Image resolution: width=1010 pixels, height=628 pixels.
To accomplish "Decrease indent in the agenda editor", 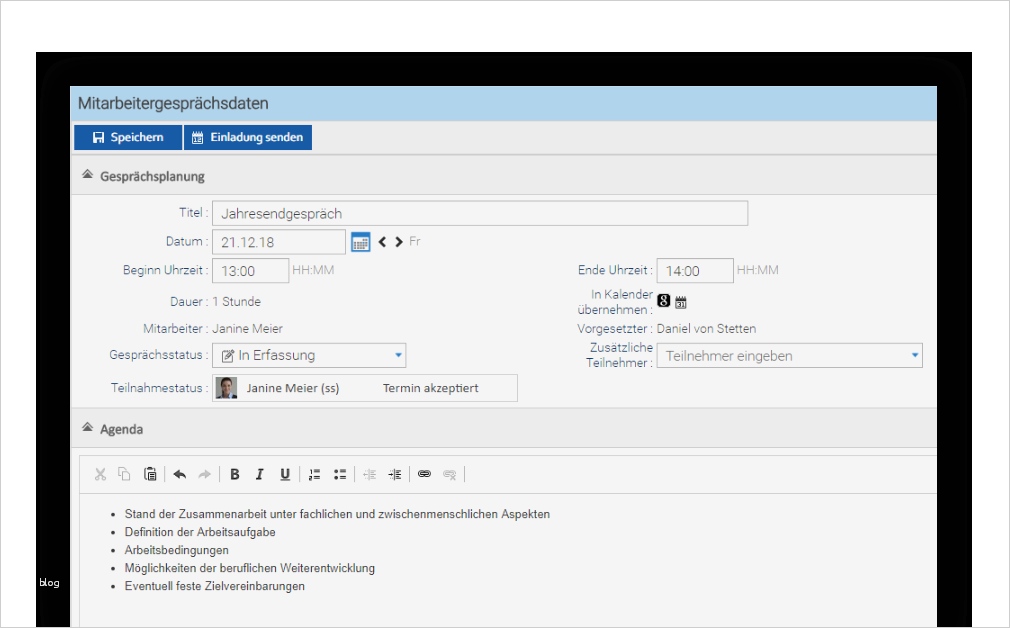I will pos(370,475).
